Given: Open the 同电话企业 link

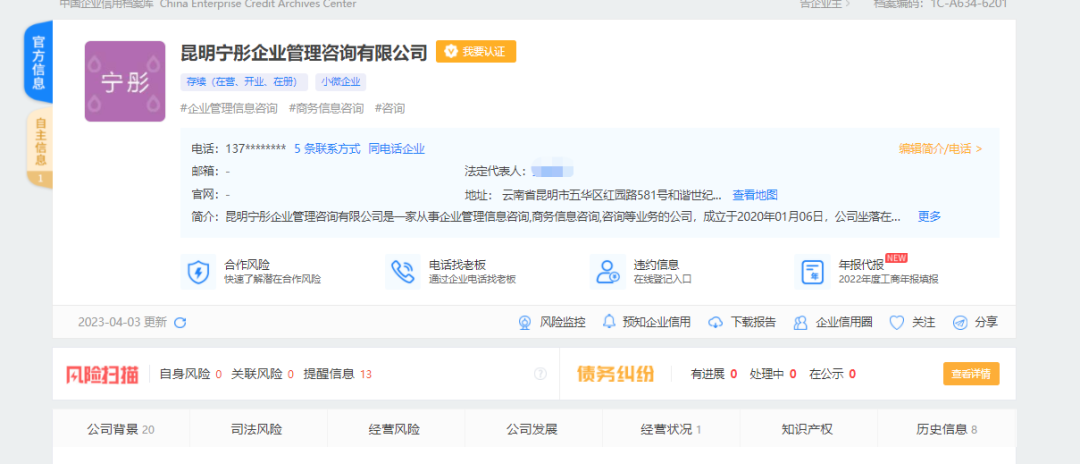Looking at the screenshot, I should (397, 149).
